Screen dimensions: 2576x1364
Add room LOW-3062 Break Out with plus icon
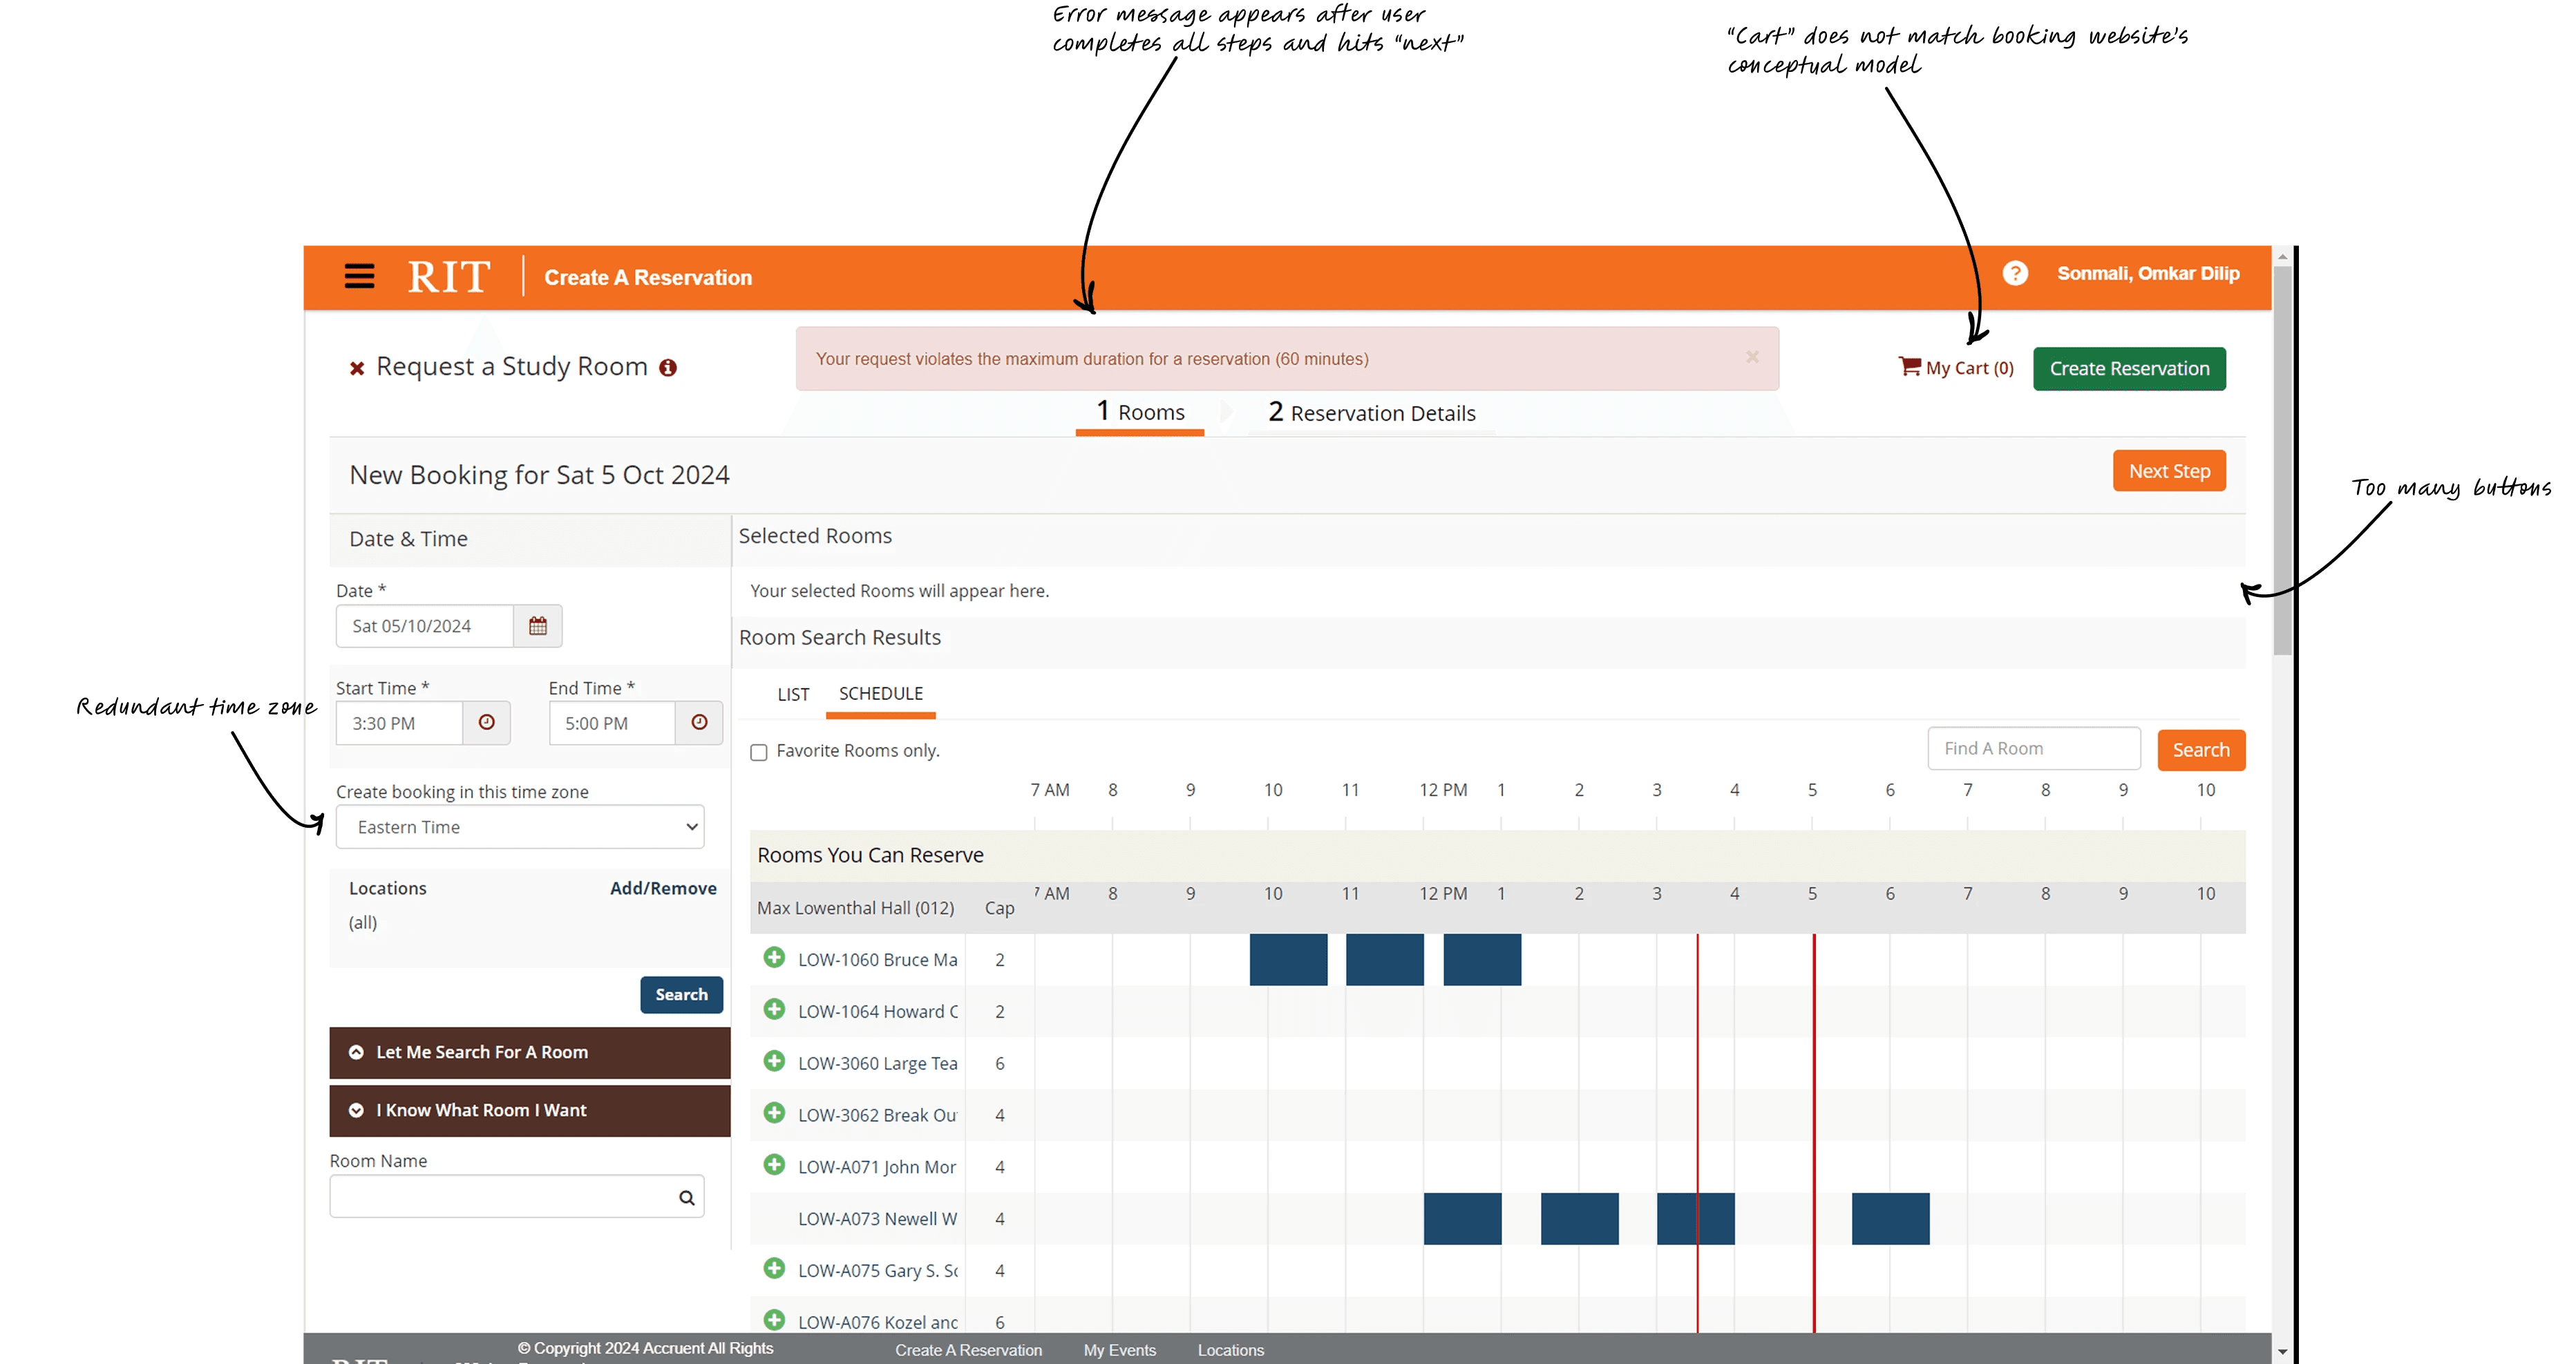pyautogui.click(x=774, y=1113)
